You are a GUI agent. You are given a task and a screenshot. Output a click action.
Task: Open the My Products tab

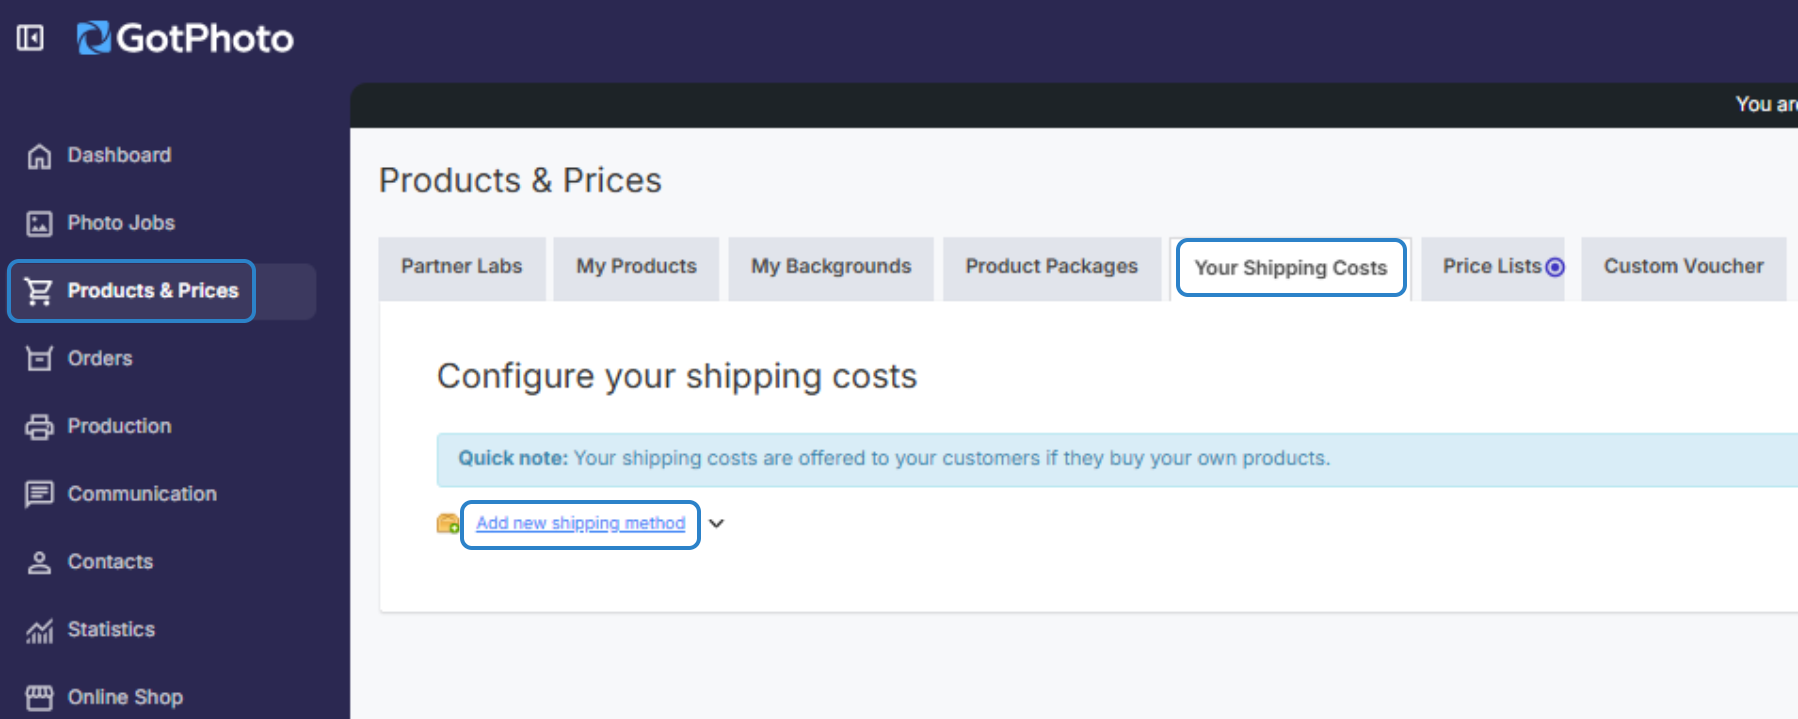click(x=636, y=266)
